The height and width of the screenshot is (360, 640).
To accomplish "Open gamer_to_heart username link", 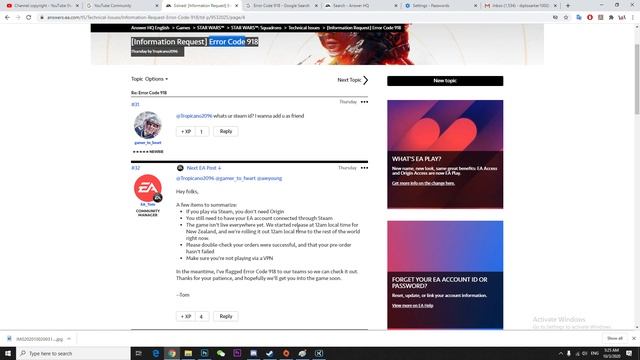I will click(x=148, y=142).
